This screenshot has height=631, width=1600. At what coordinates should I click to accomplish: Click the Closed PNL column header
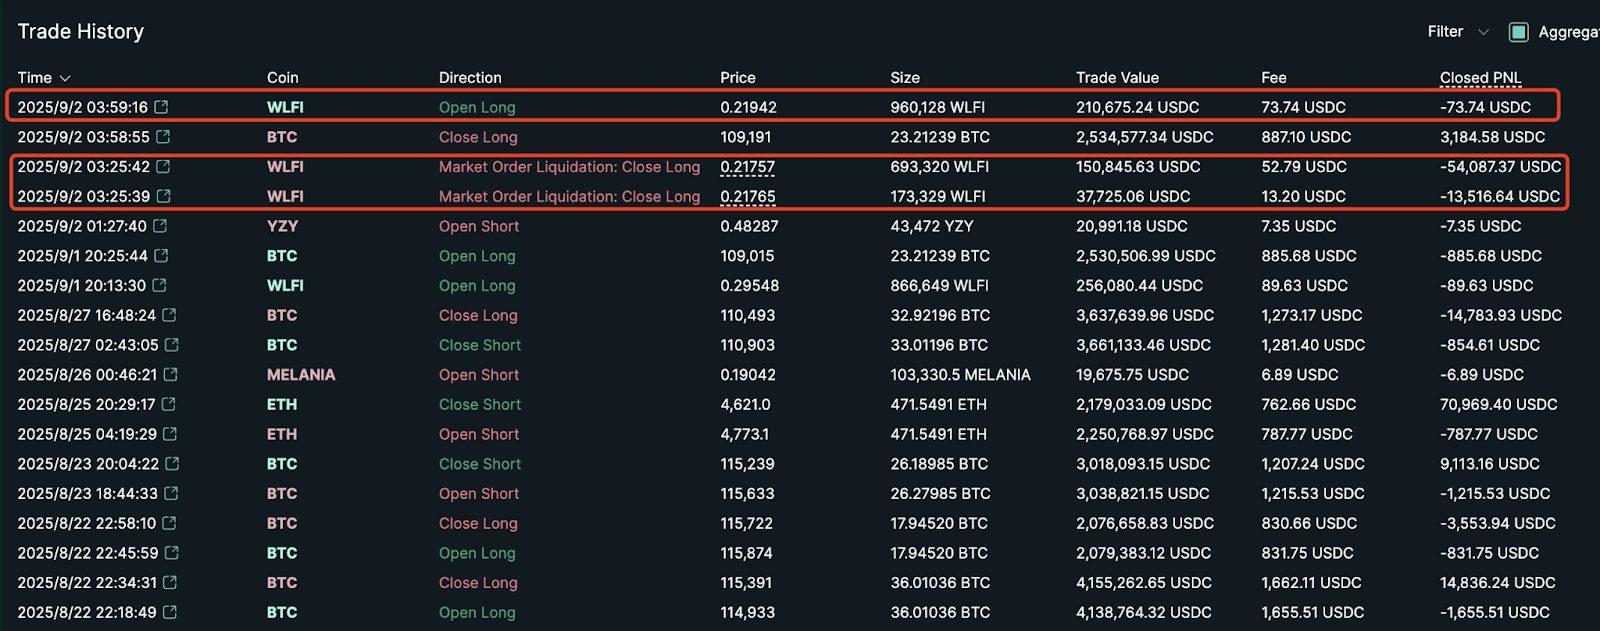click(x=1480, y=78)
